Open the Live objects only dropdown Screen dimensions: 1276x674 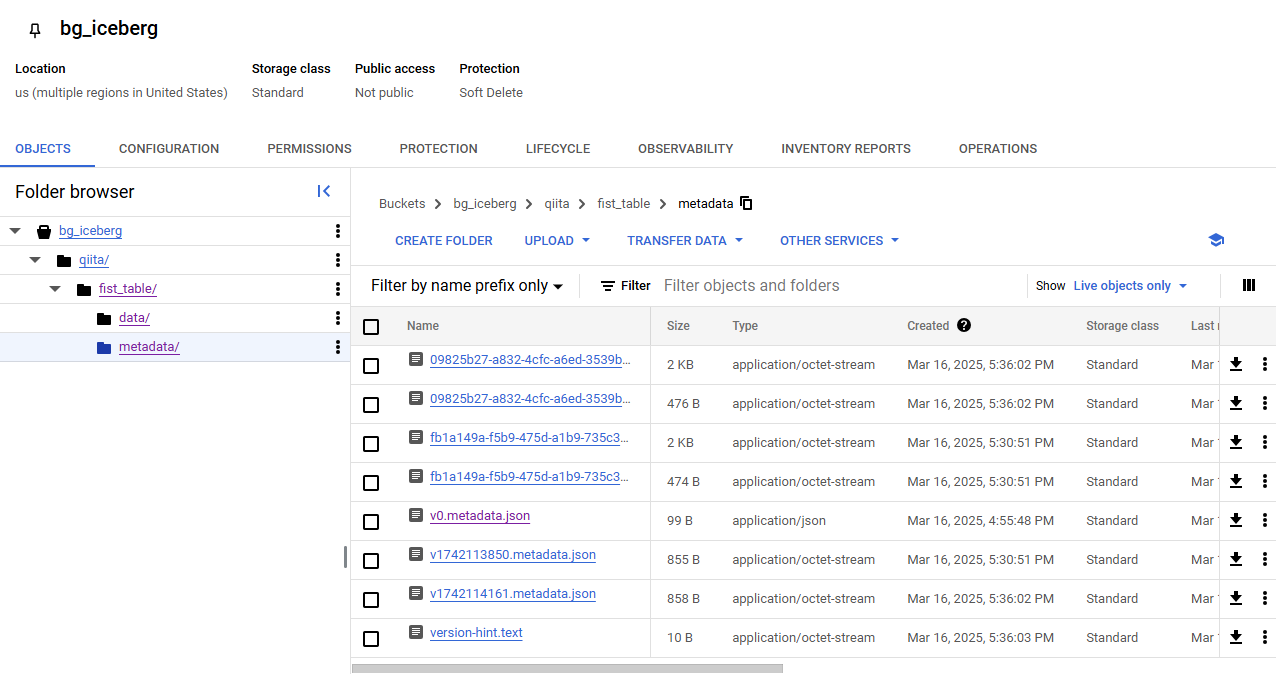click(x=1130, y=286)
